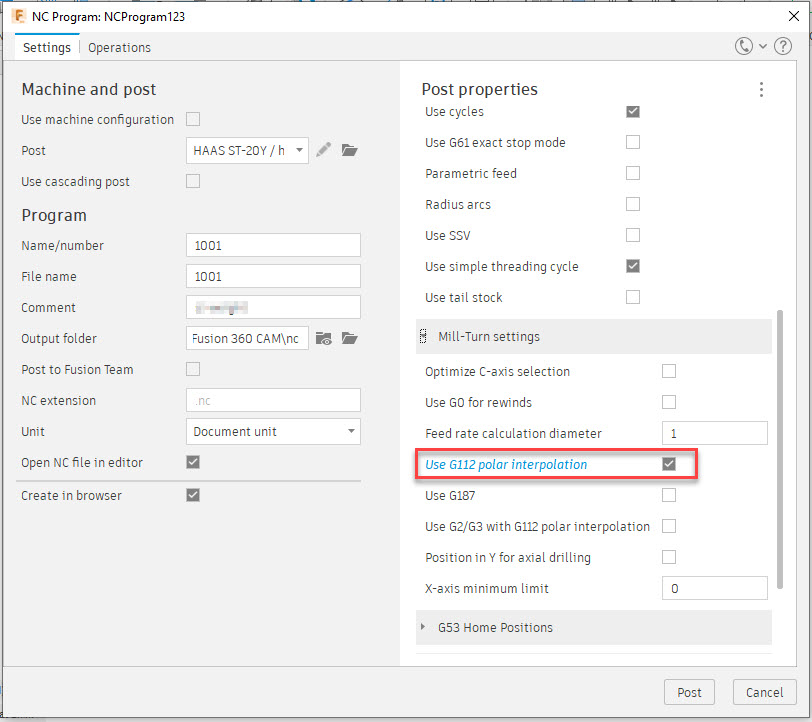Enable Use G61 exact stop mode
Viewport: 812px width, 722px height.
(633, 142)
